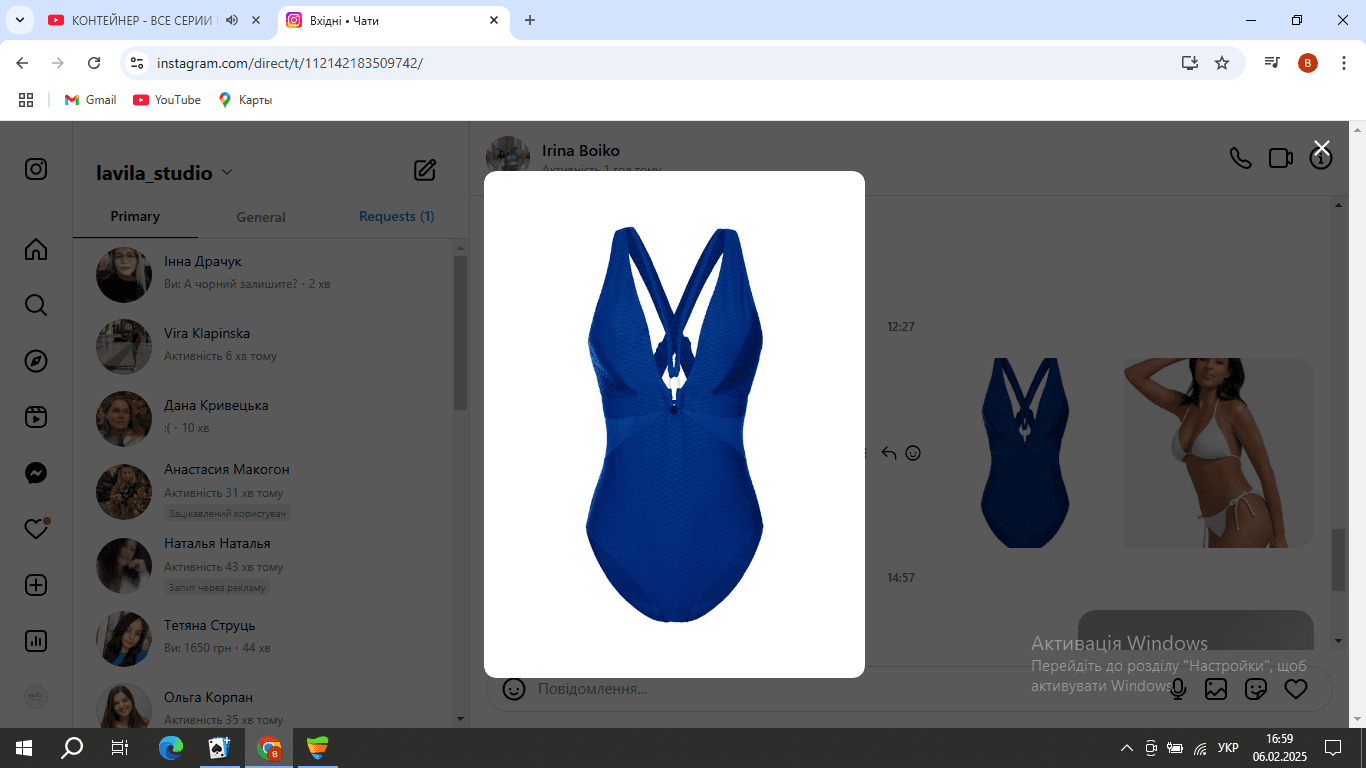This screenshot has height=768, width=1366.
Task: Choose a GIF or sticker
Action: click(x=1256, y=689)
